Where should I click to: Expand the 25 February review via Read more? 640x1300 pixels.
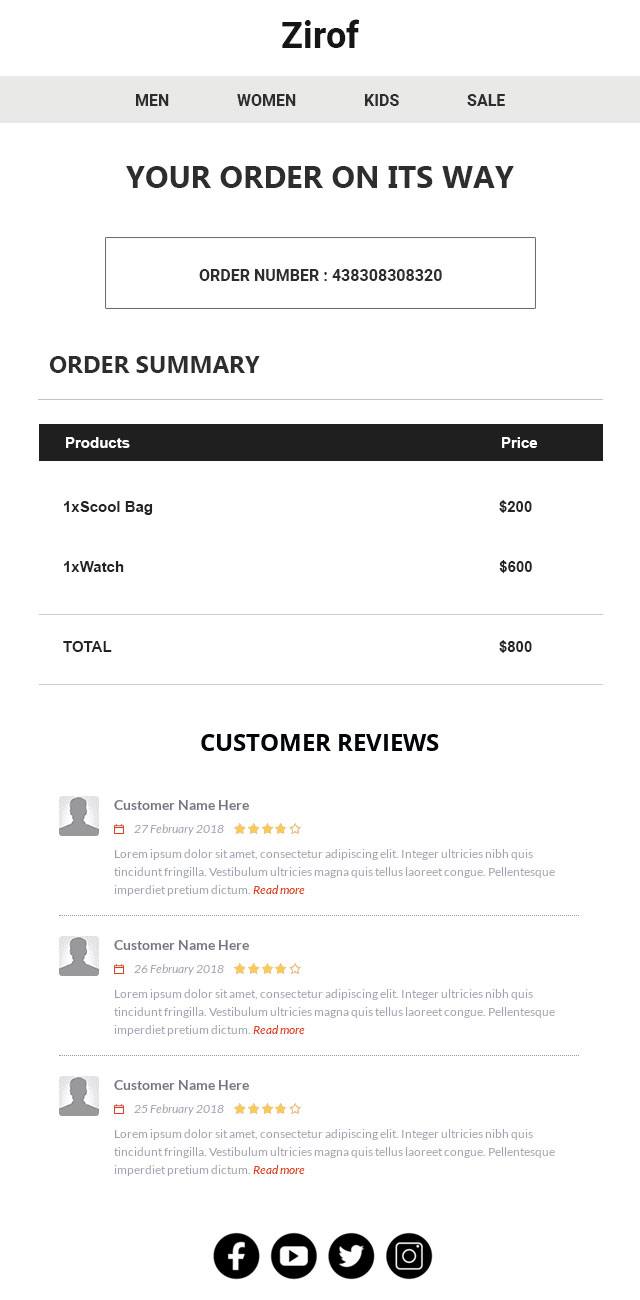tap(279, 1169)
